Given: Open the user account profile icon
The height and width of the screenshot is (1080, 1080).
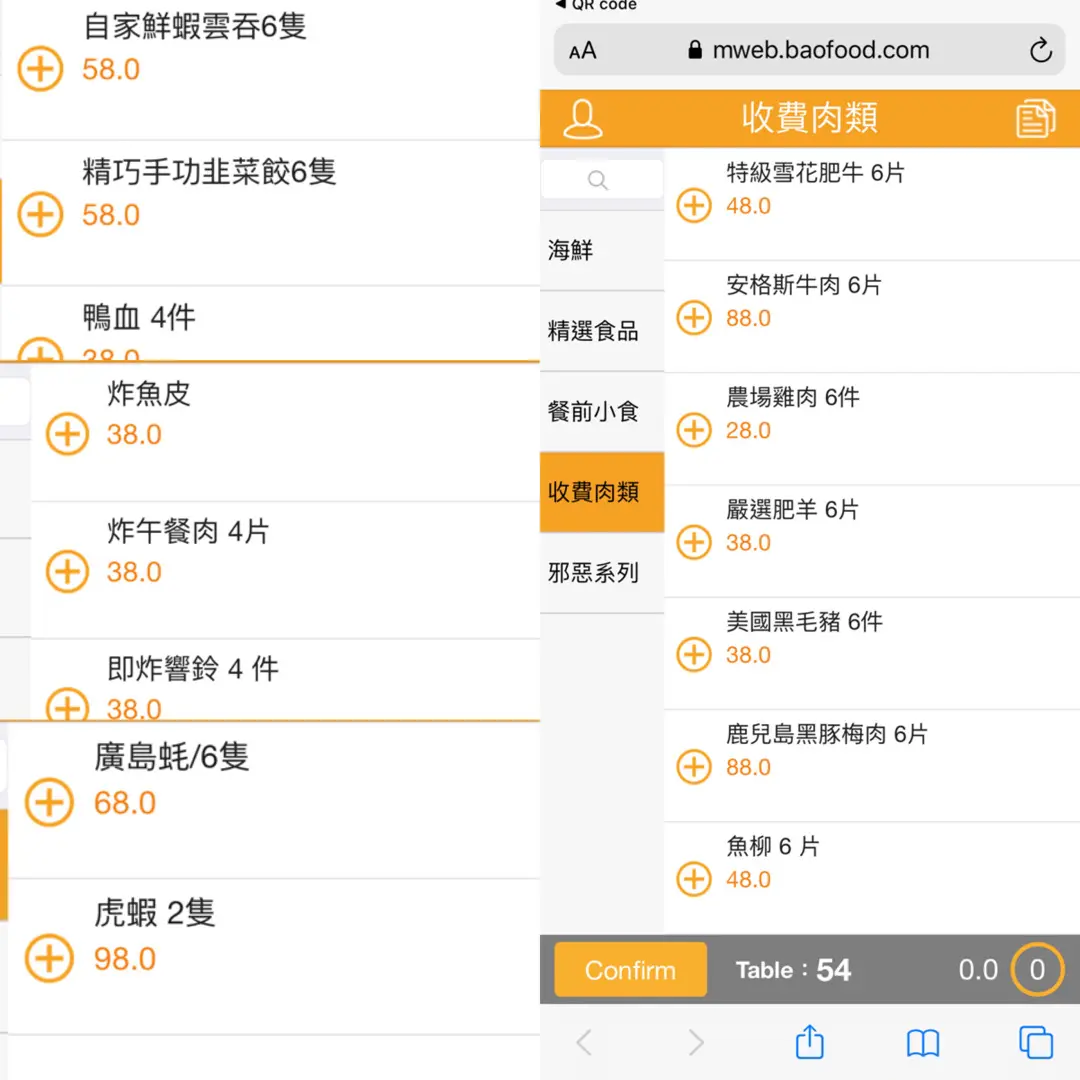Looking at the screenshot, I should pyautogui.click(x=583, y=119).
